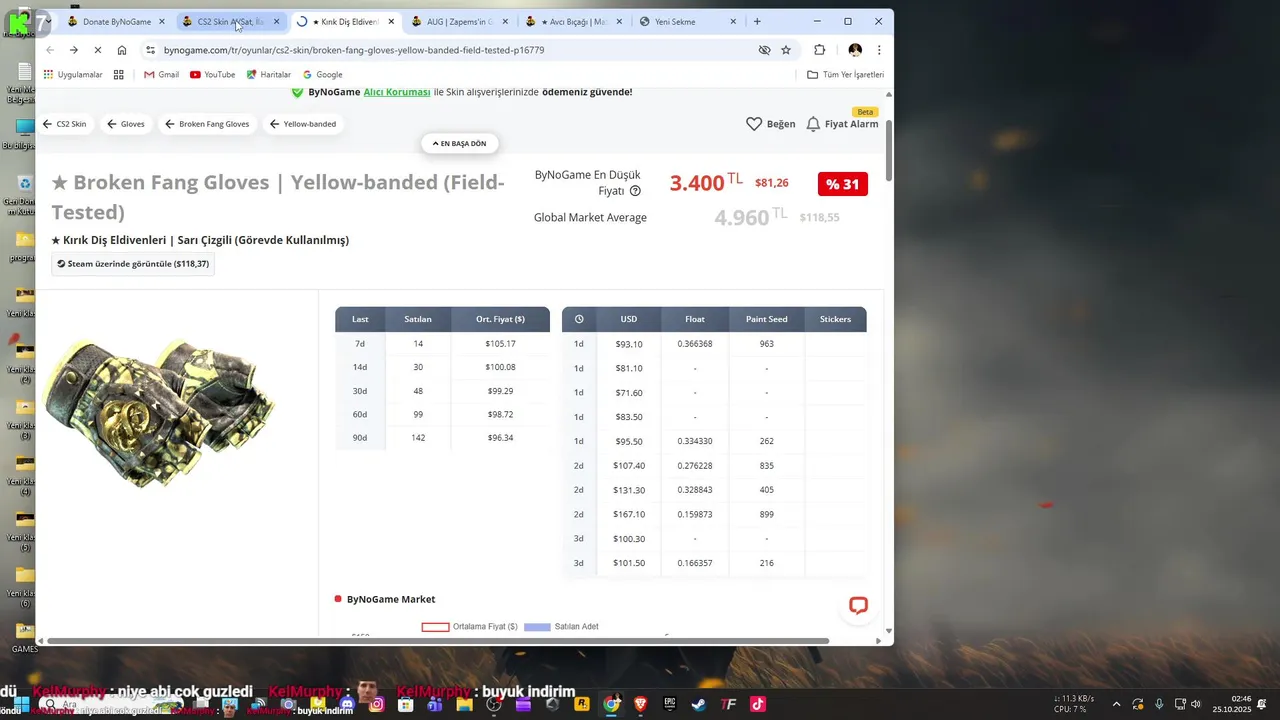Open Brave browser from the taskbar
1280x720 pixels.
click(x=640, y=704)
